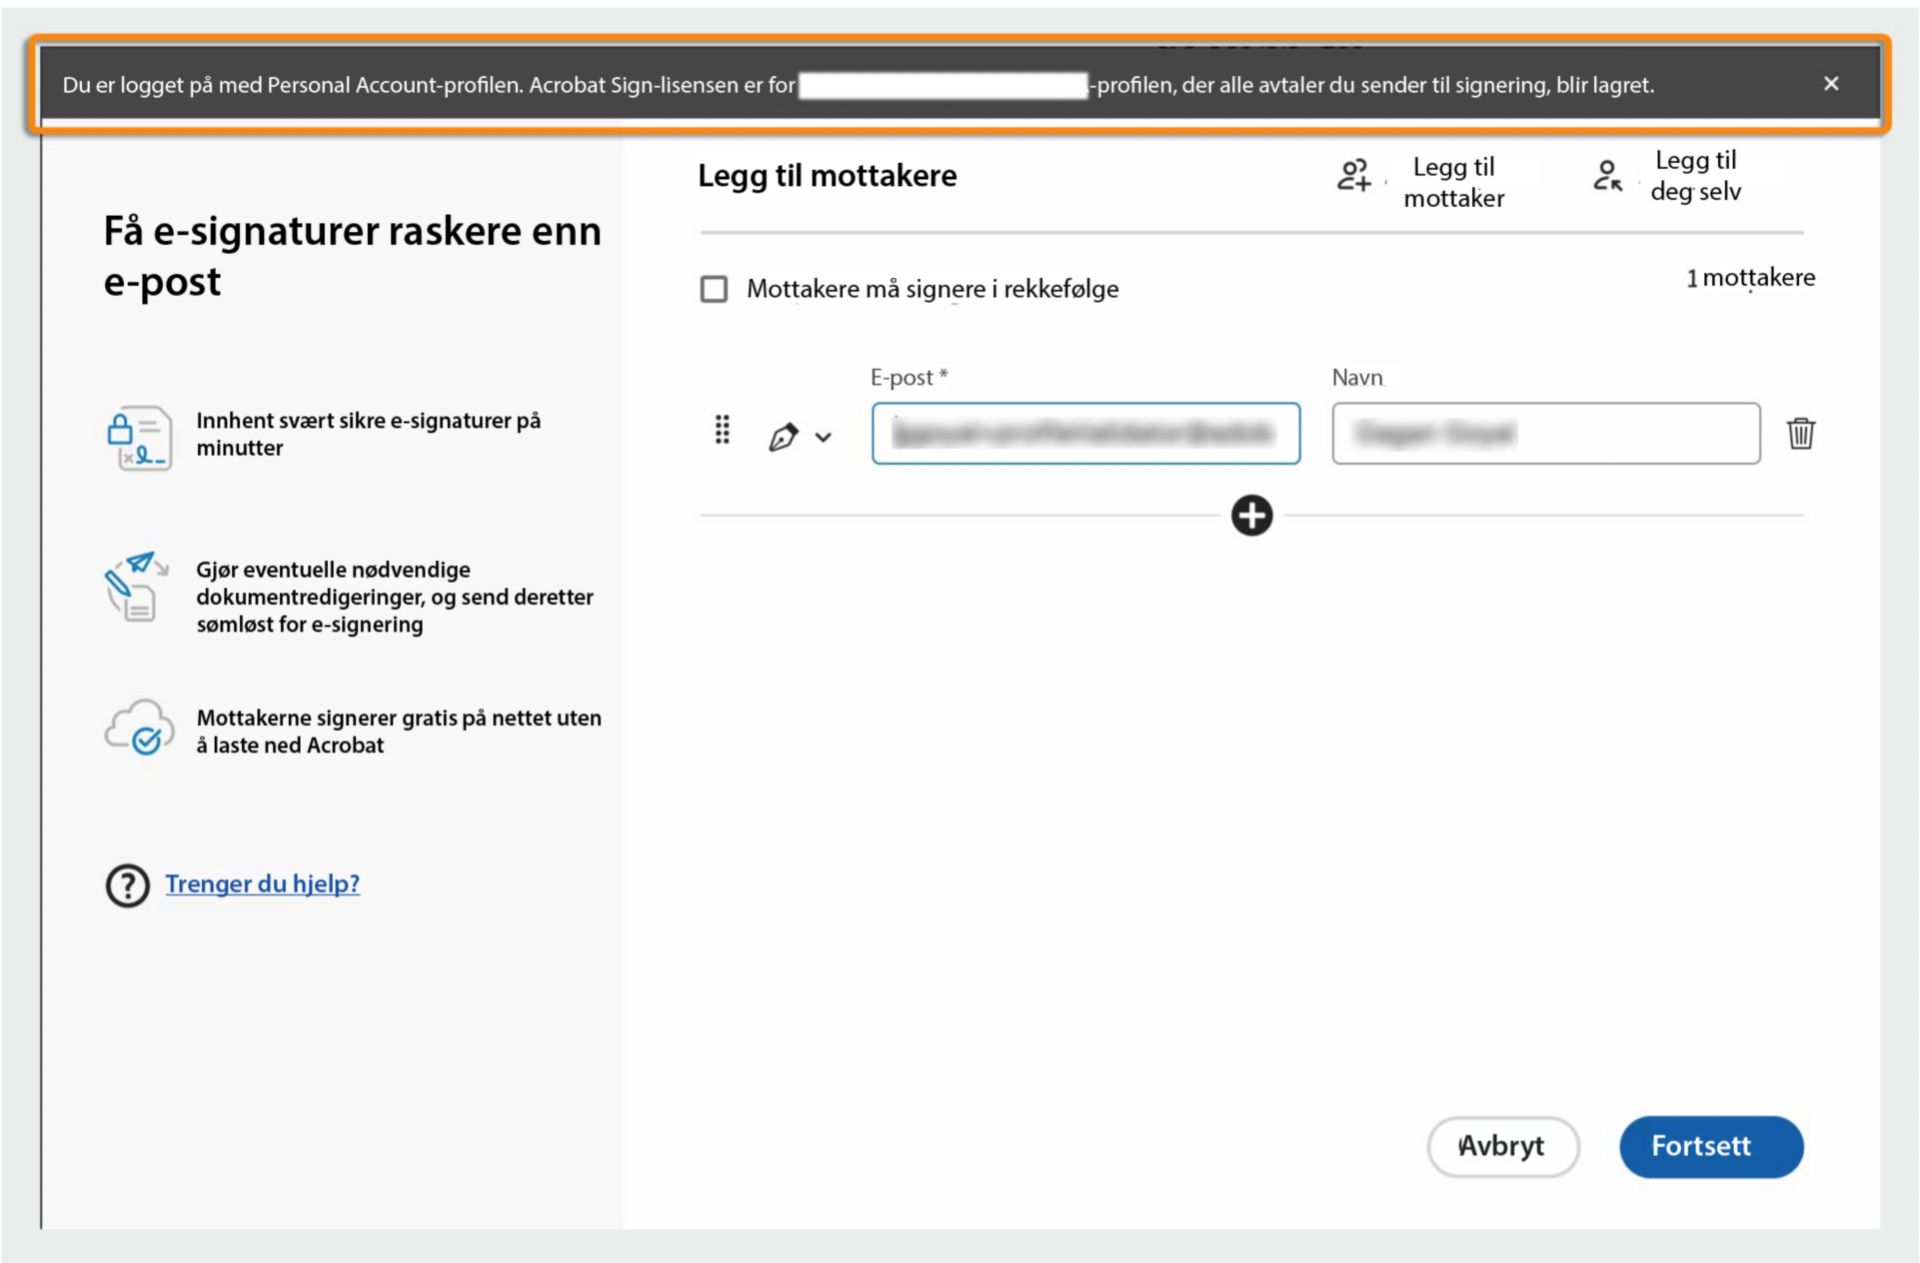Enable 'Mottakere må signere i rekkefølge'

pyautogui.click(x=714, y=289)
